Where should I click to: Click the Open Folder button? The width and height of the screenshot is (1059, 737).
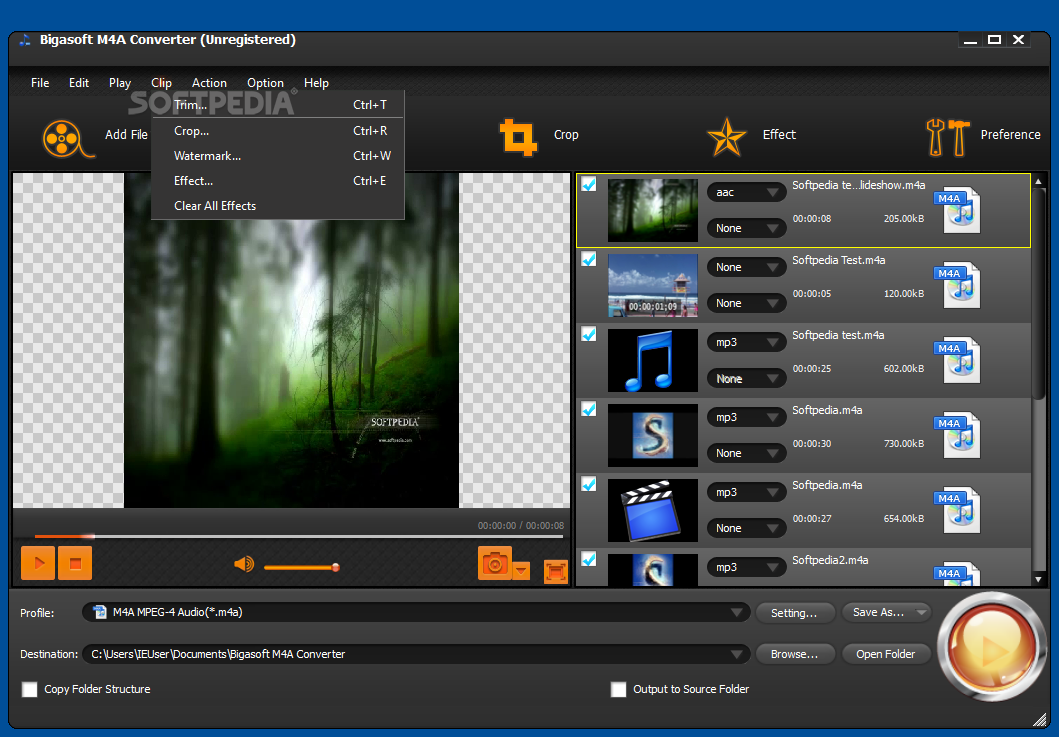[x=885, y=654]
